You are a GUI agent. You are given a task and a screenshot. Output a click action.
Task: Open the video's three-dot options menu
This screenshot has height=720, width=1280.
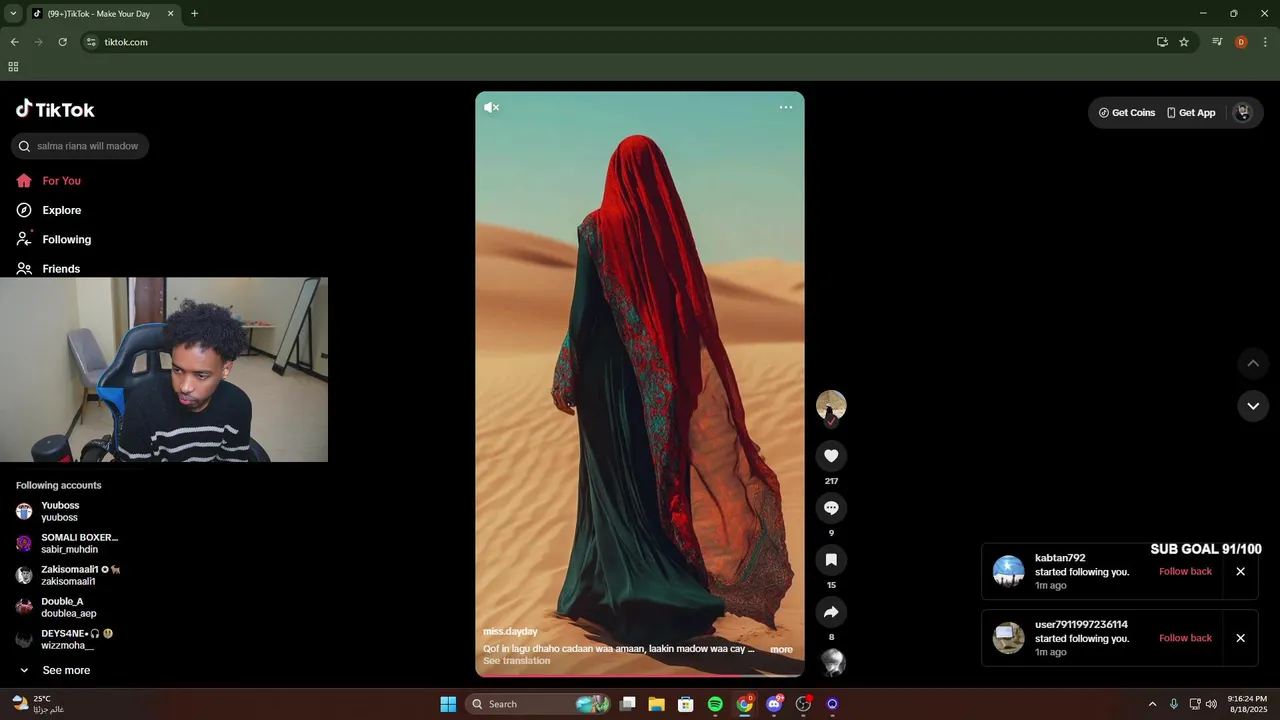pos(786,107)
